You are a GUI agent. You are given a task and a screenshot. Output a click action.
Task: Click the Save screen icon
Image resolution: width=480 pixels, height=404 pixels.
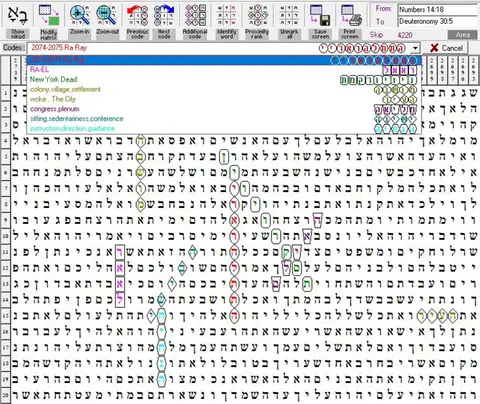(320, 15)
